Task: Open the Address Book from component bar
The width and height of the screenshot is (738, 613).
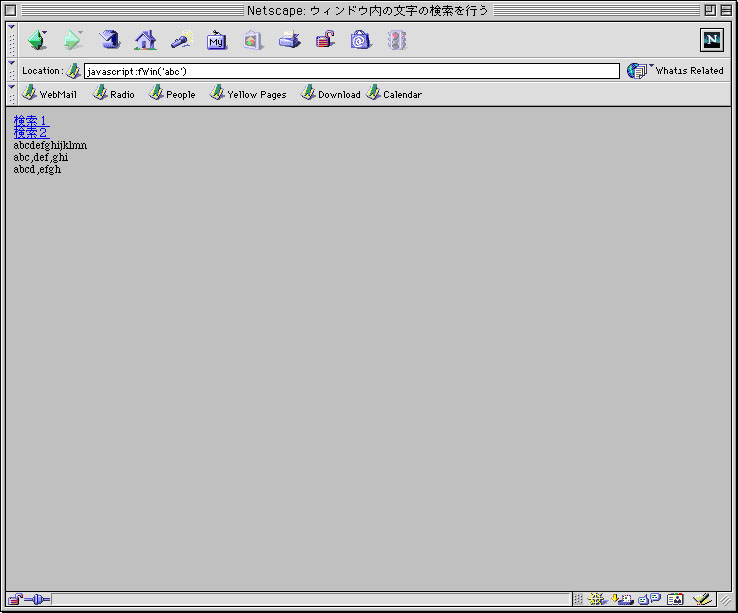Action: (675, 599)
